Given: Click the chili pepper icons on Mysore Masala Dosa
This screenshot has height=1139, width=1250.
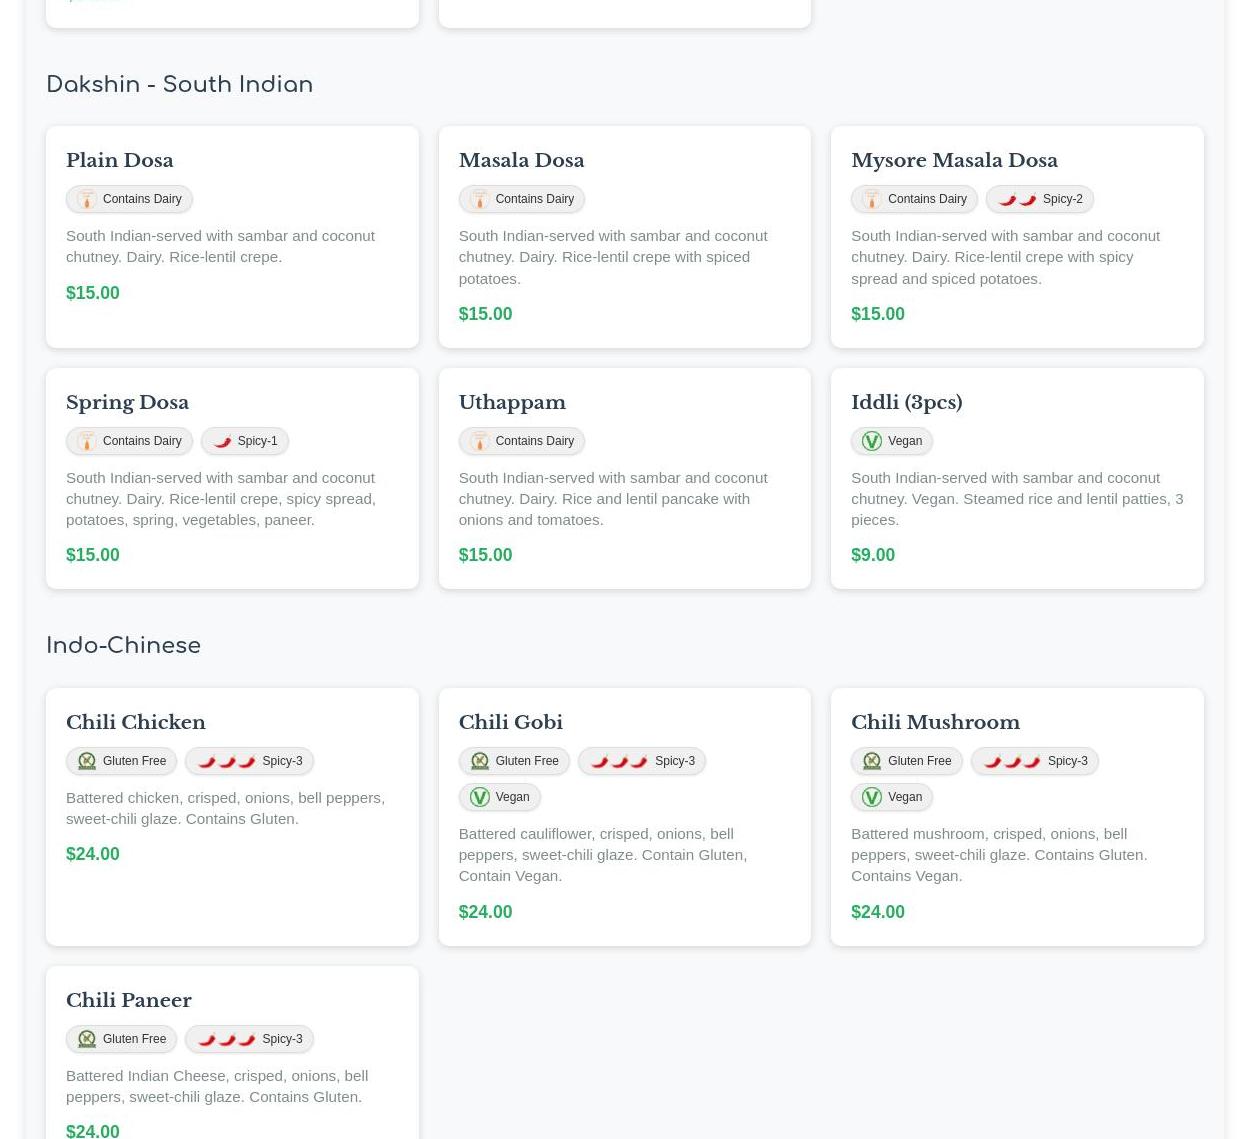Looking at the screenshot, I should click(1017, 199).
